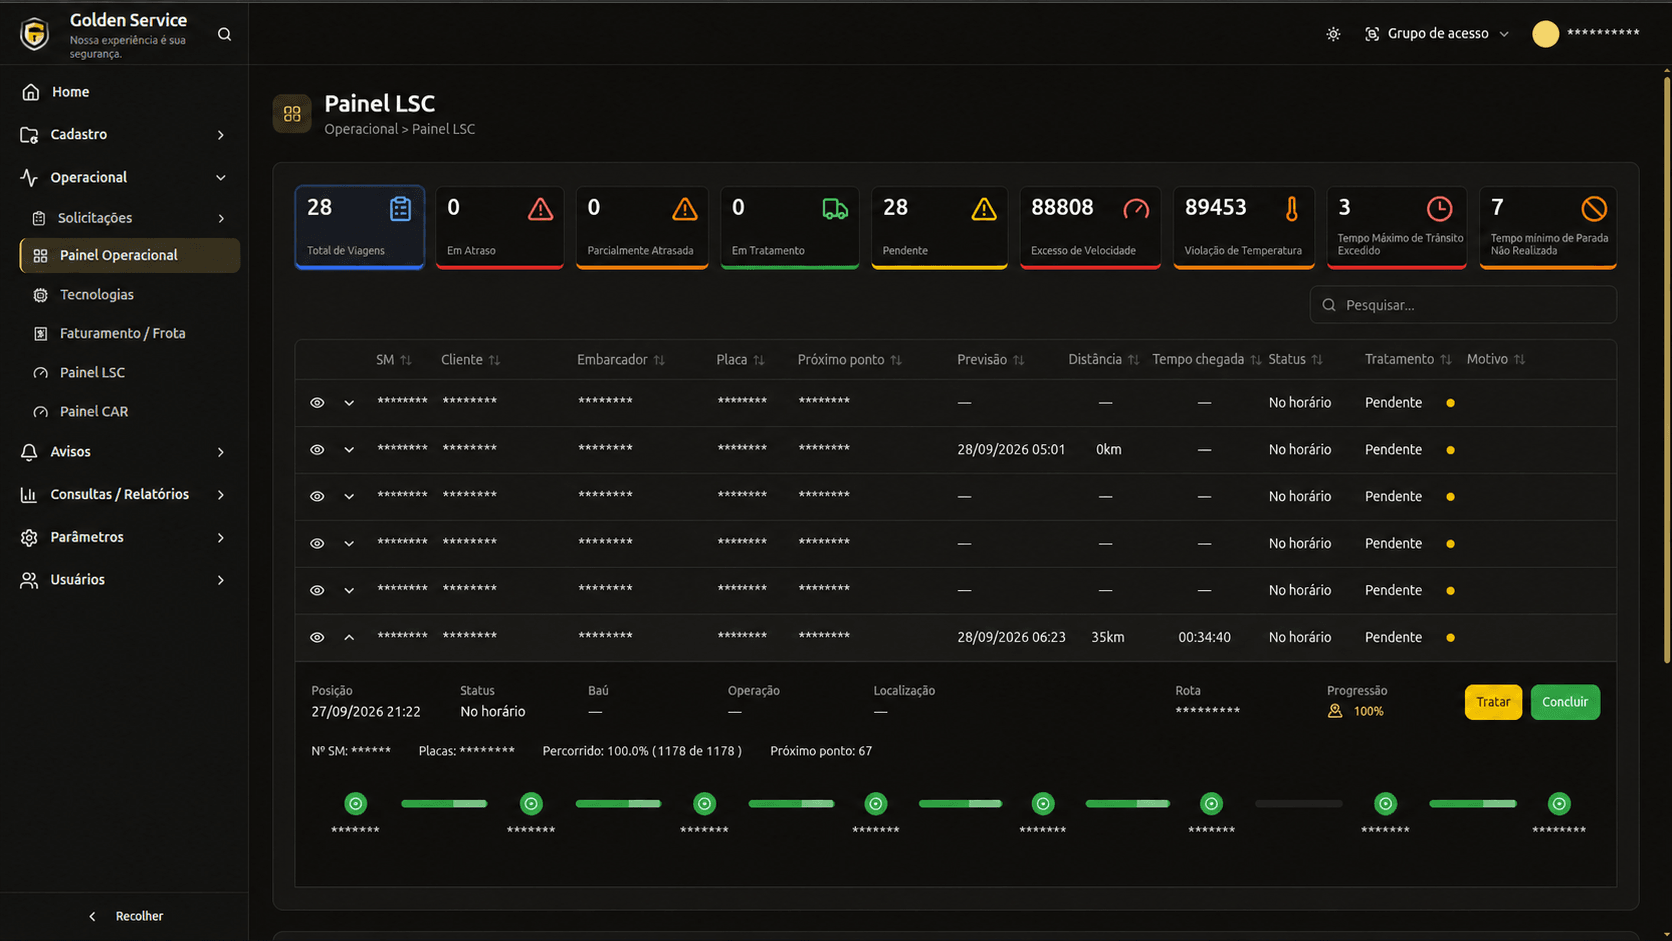Click eye icon of third table row
The width and height of the screenshot is (1672, 941).
pyautogui.click(x=317, y=497)
